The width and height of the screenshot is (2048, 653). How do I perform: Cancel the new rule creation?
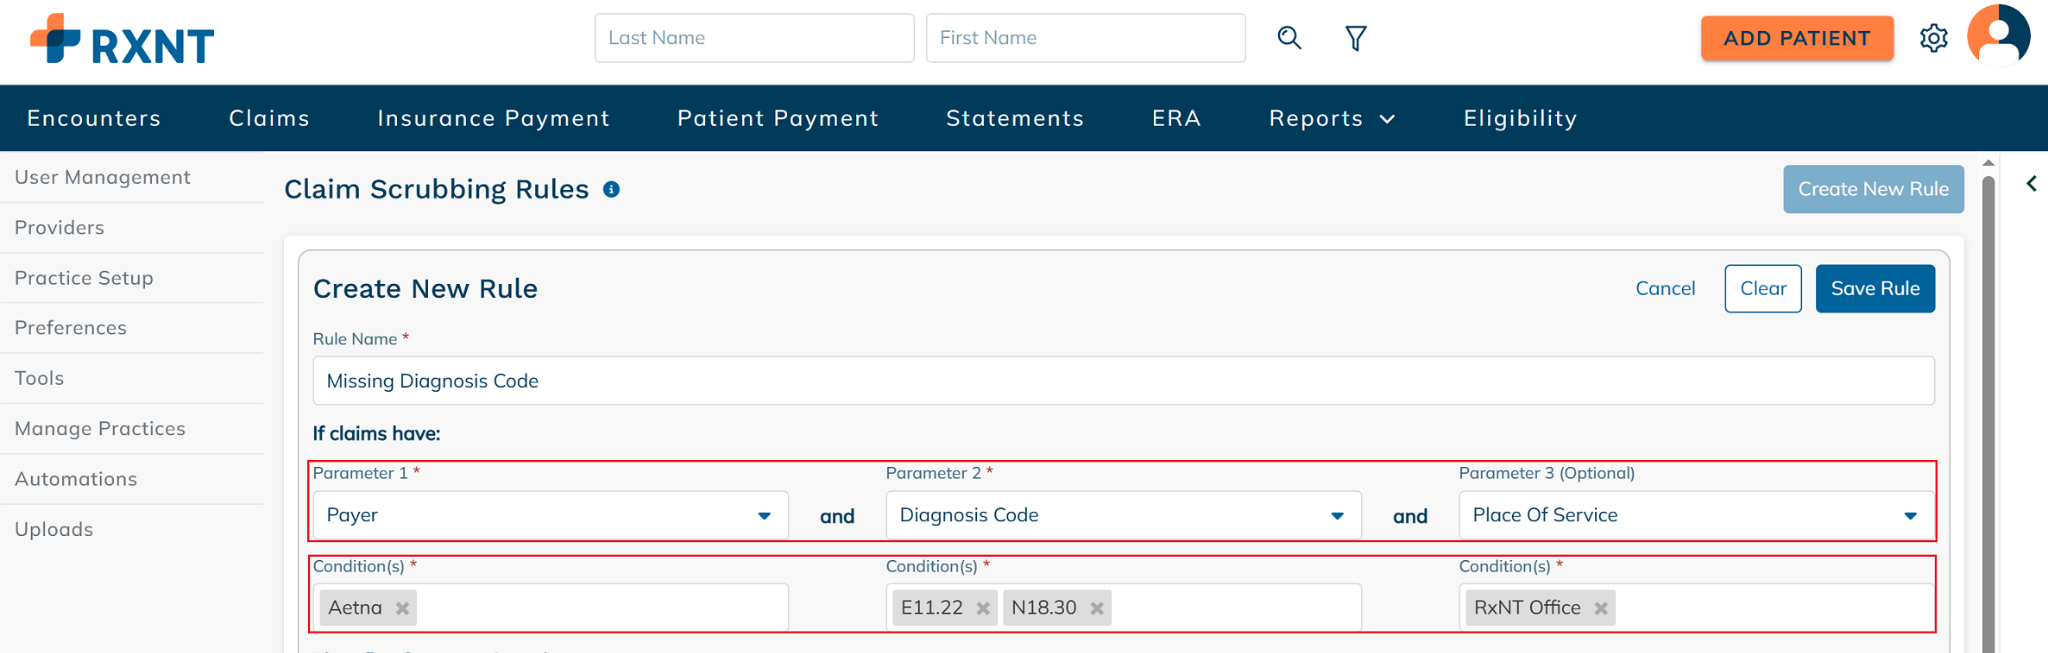click(1665, 288)
